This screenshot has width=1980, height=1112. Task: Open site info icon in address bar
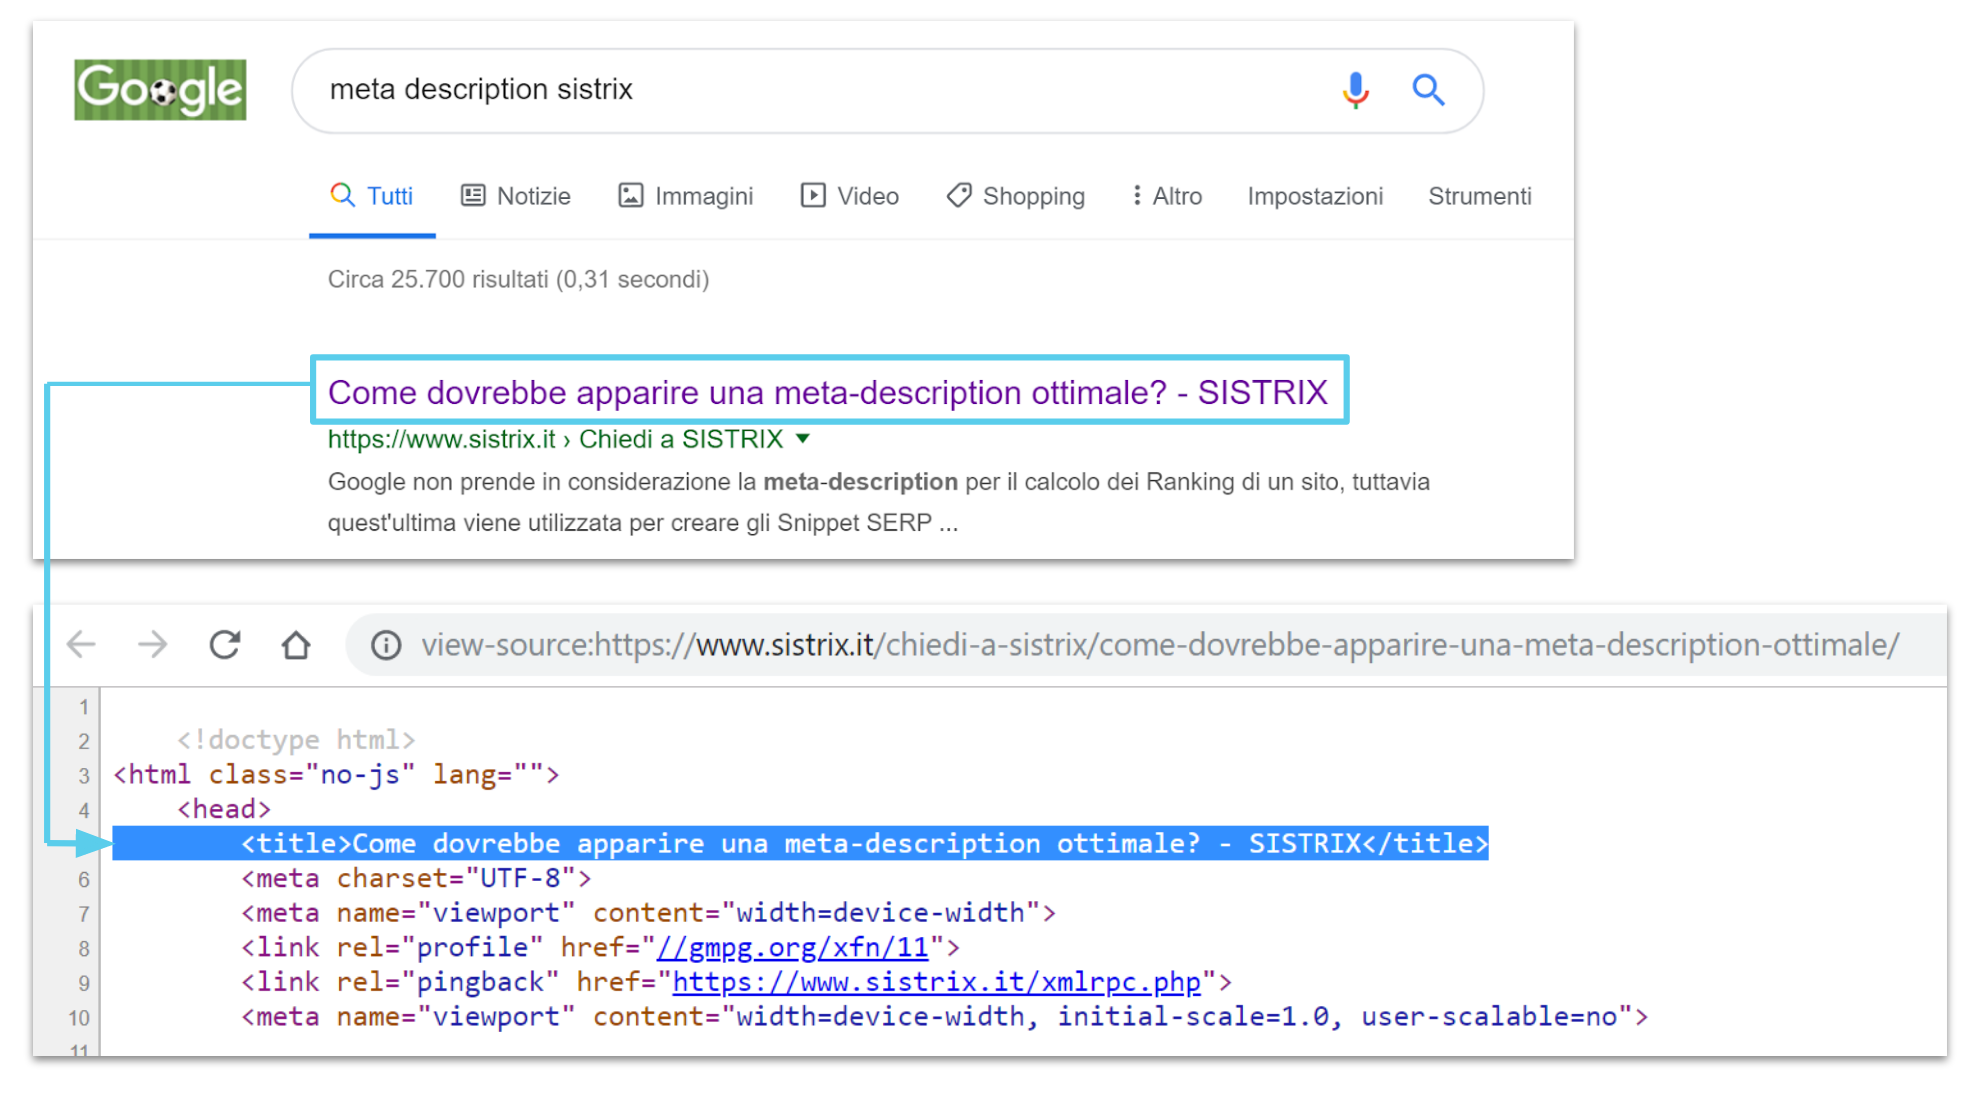coord(386,646)
